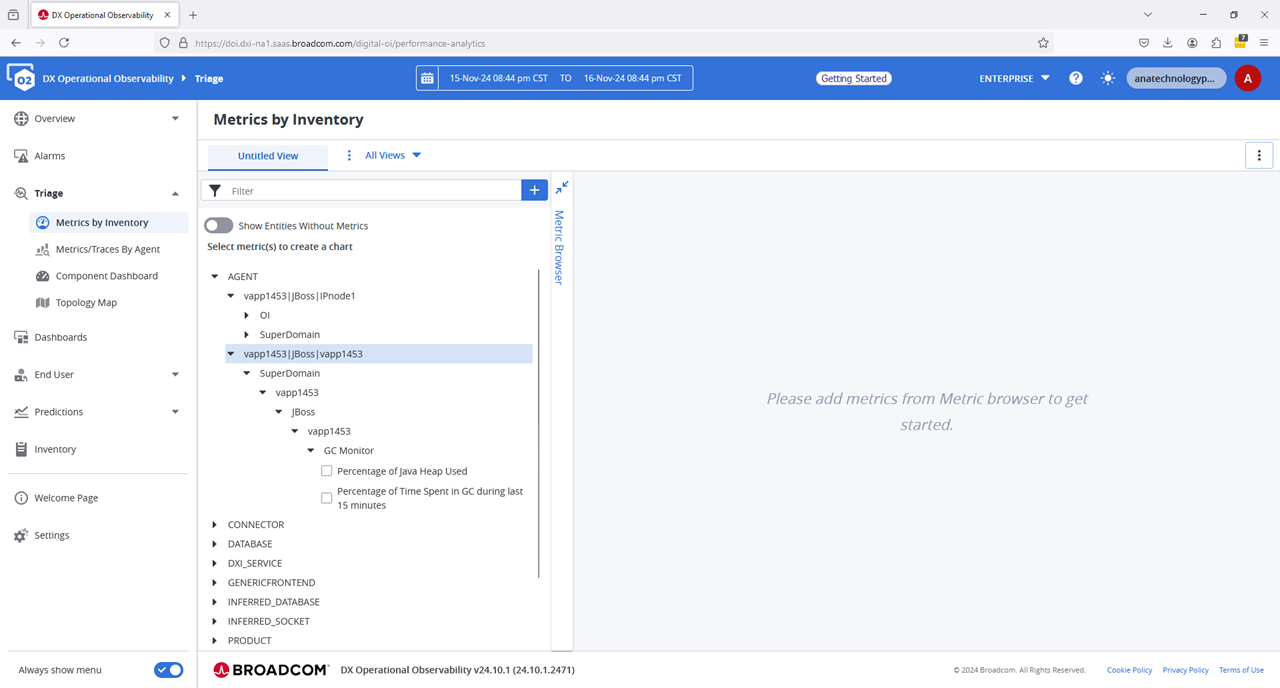Check Percentage of Java Heap Used

(x=327, y=471)
